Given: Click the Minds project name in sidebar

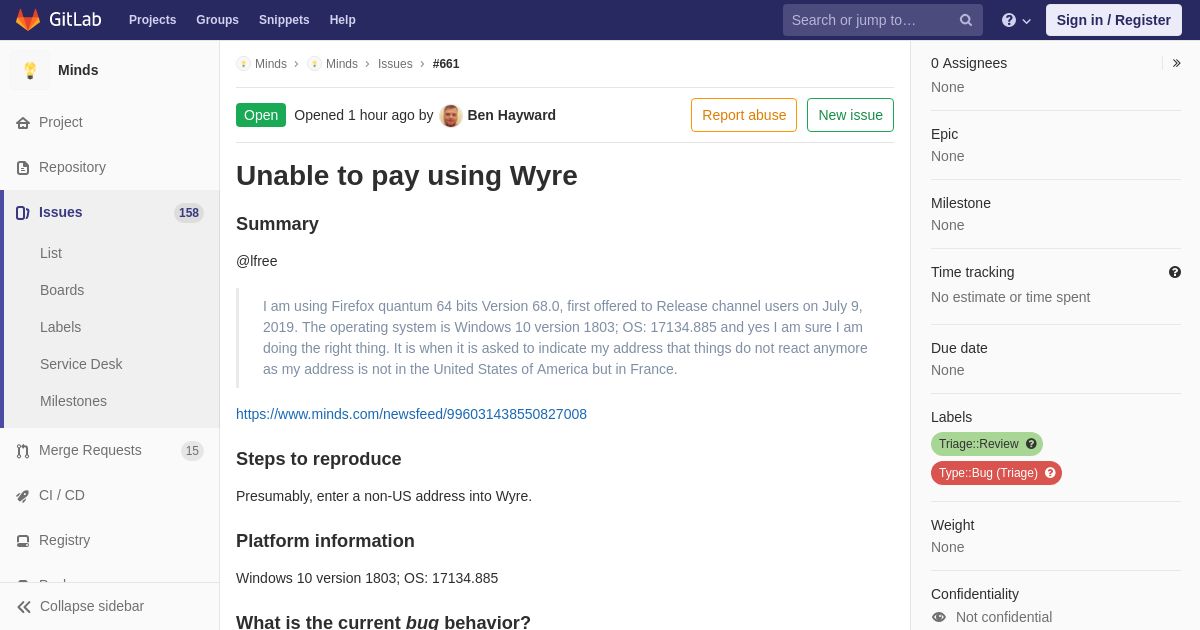Looking at the screenshot, I should (78, 70).
